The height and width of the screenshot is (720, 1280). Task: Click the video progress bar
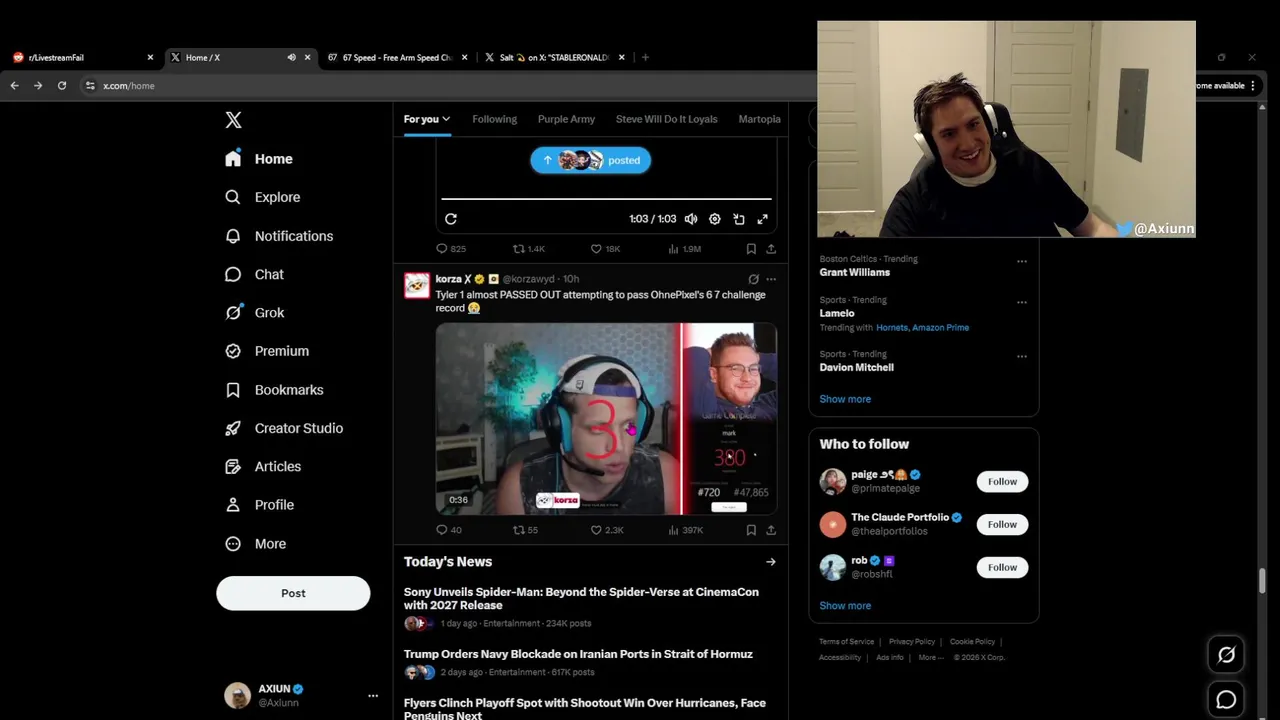(x=606, y=199)
